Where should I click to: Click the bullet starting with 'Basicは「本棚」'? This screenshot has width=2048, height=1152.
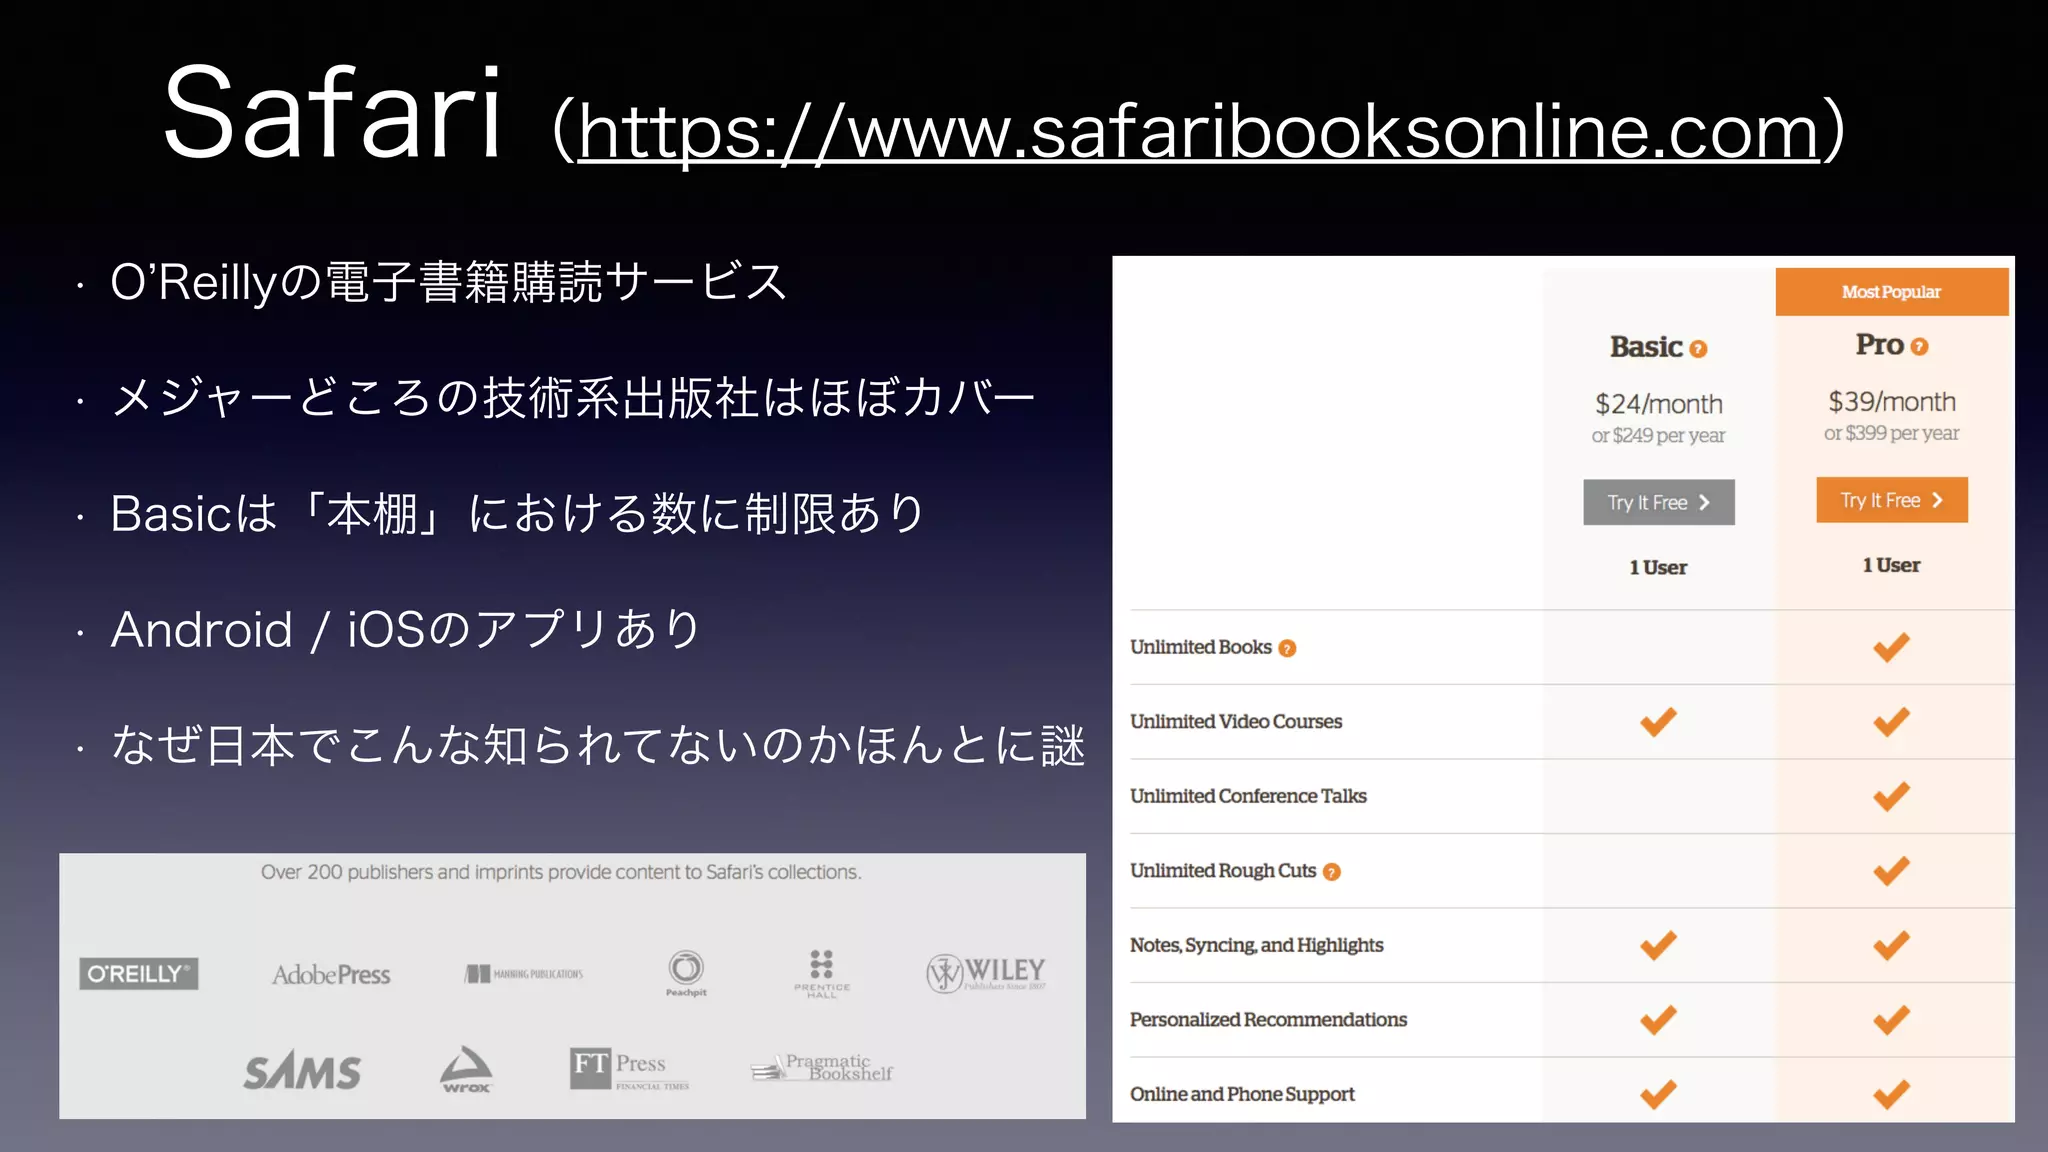pos(518,514)
